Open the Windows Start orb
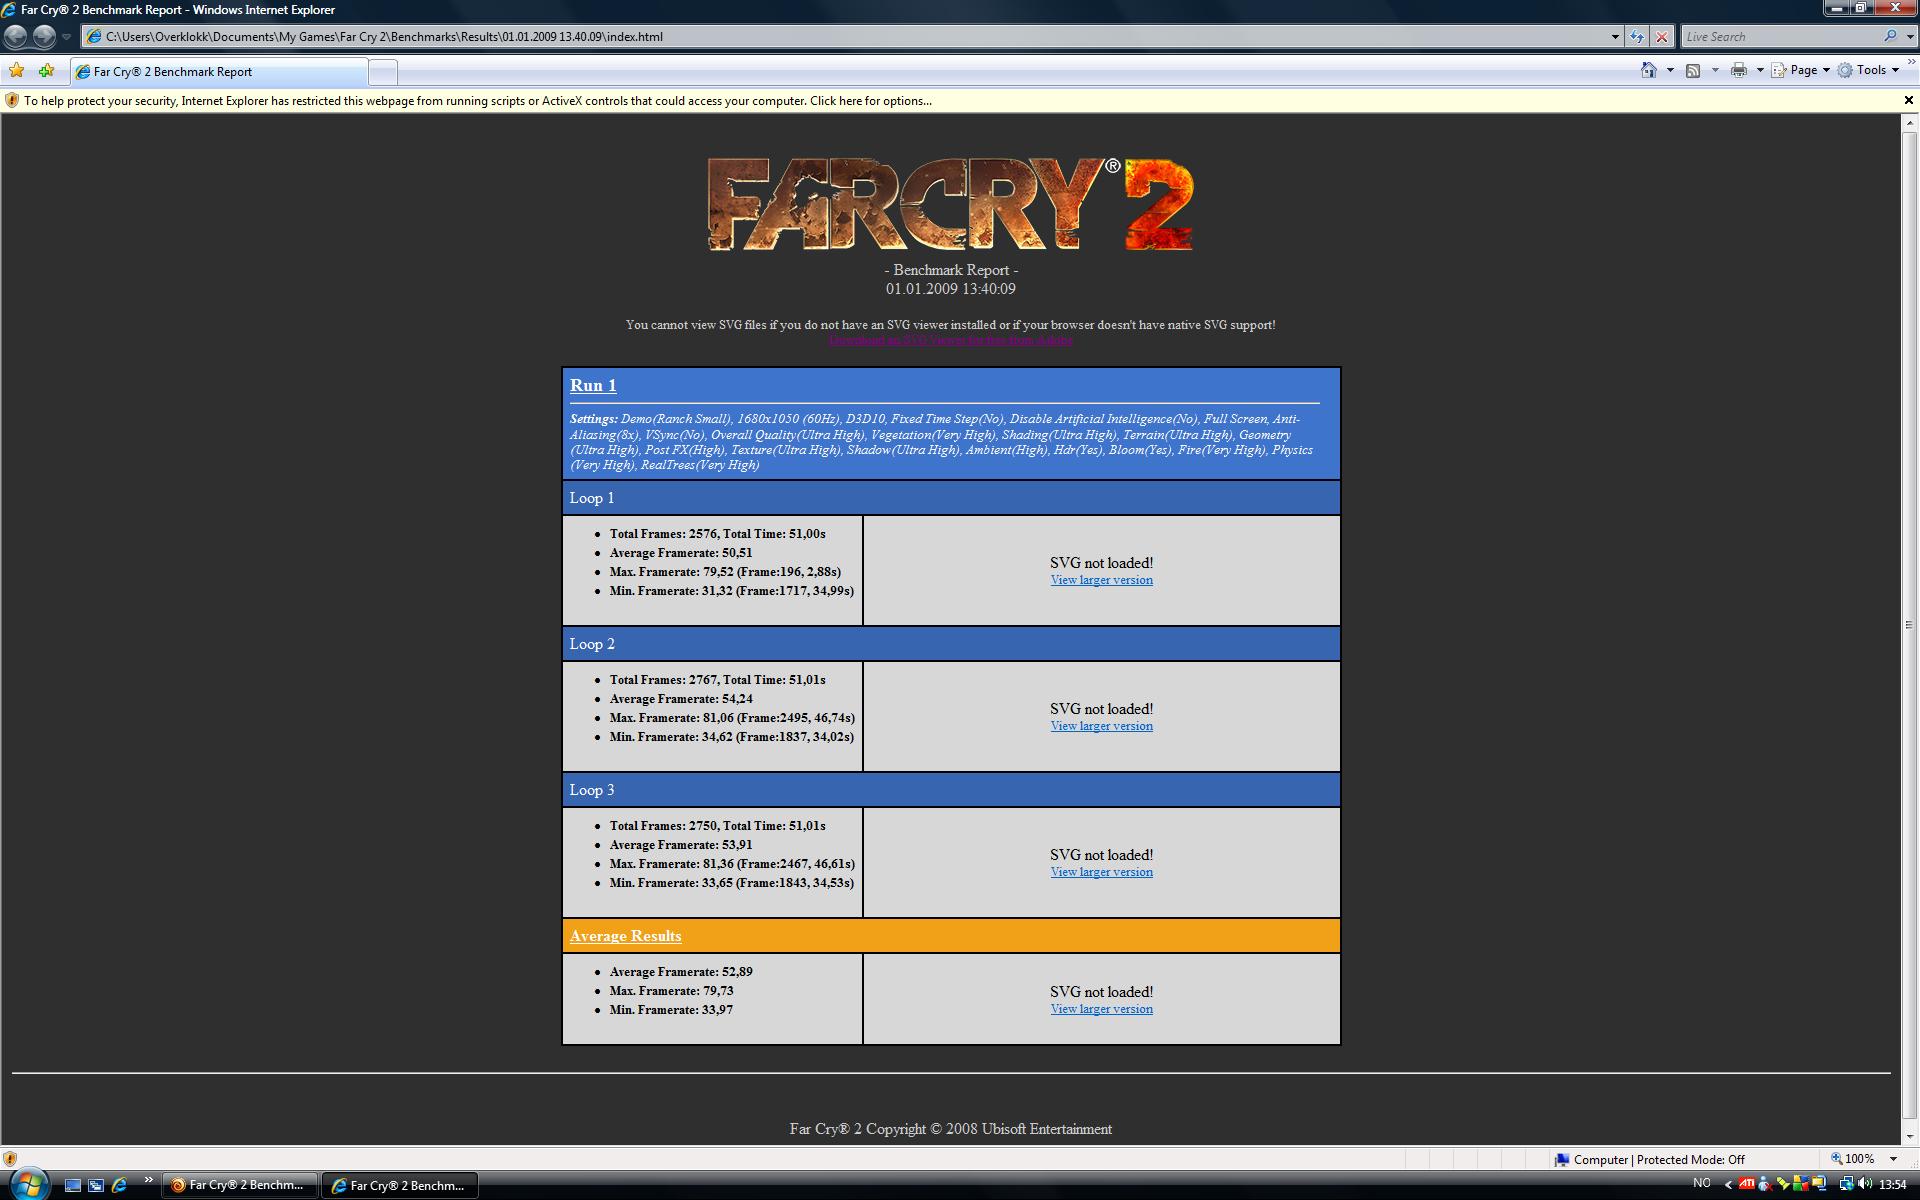Image resolution: width=1920 pixels, height=1200 pixels. coord(28,1185)
